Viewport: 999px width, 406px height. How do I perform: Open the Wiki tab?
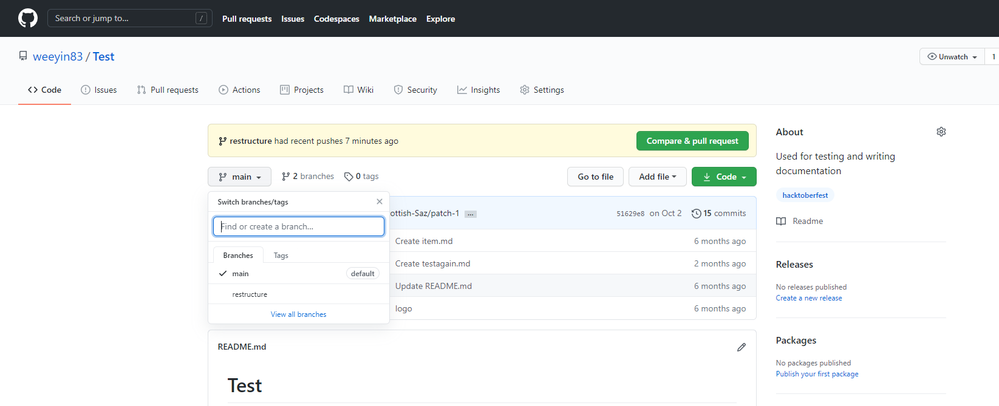359,90
